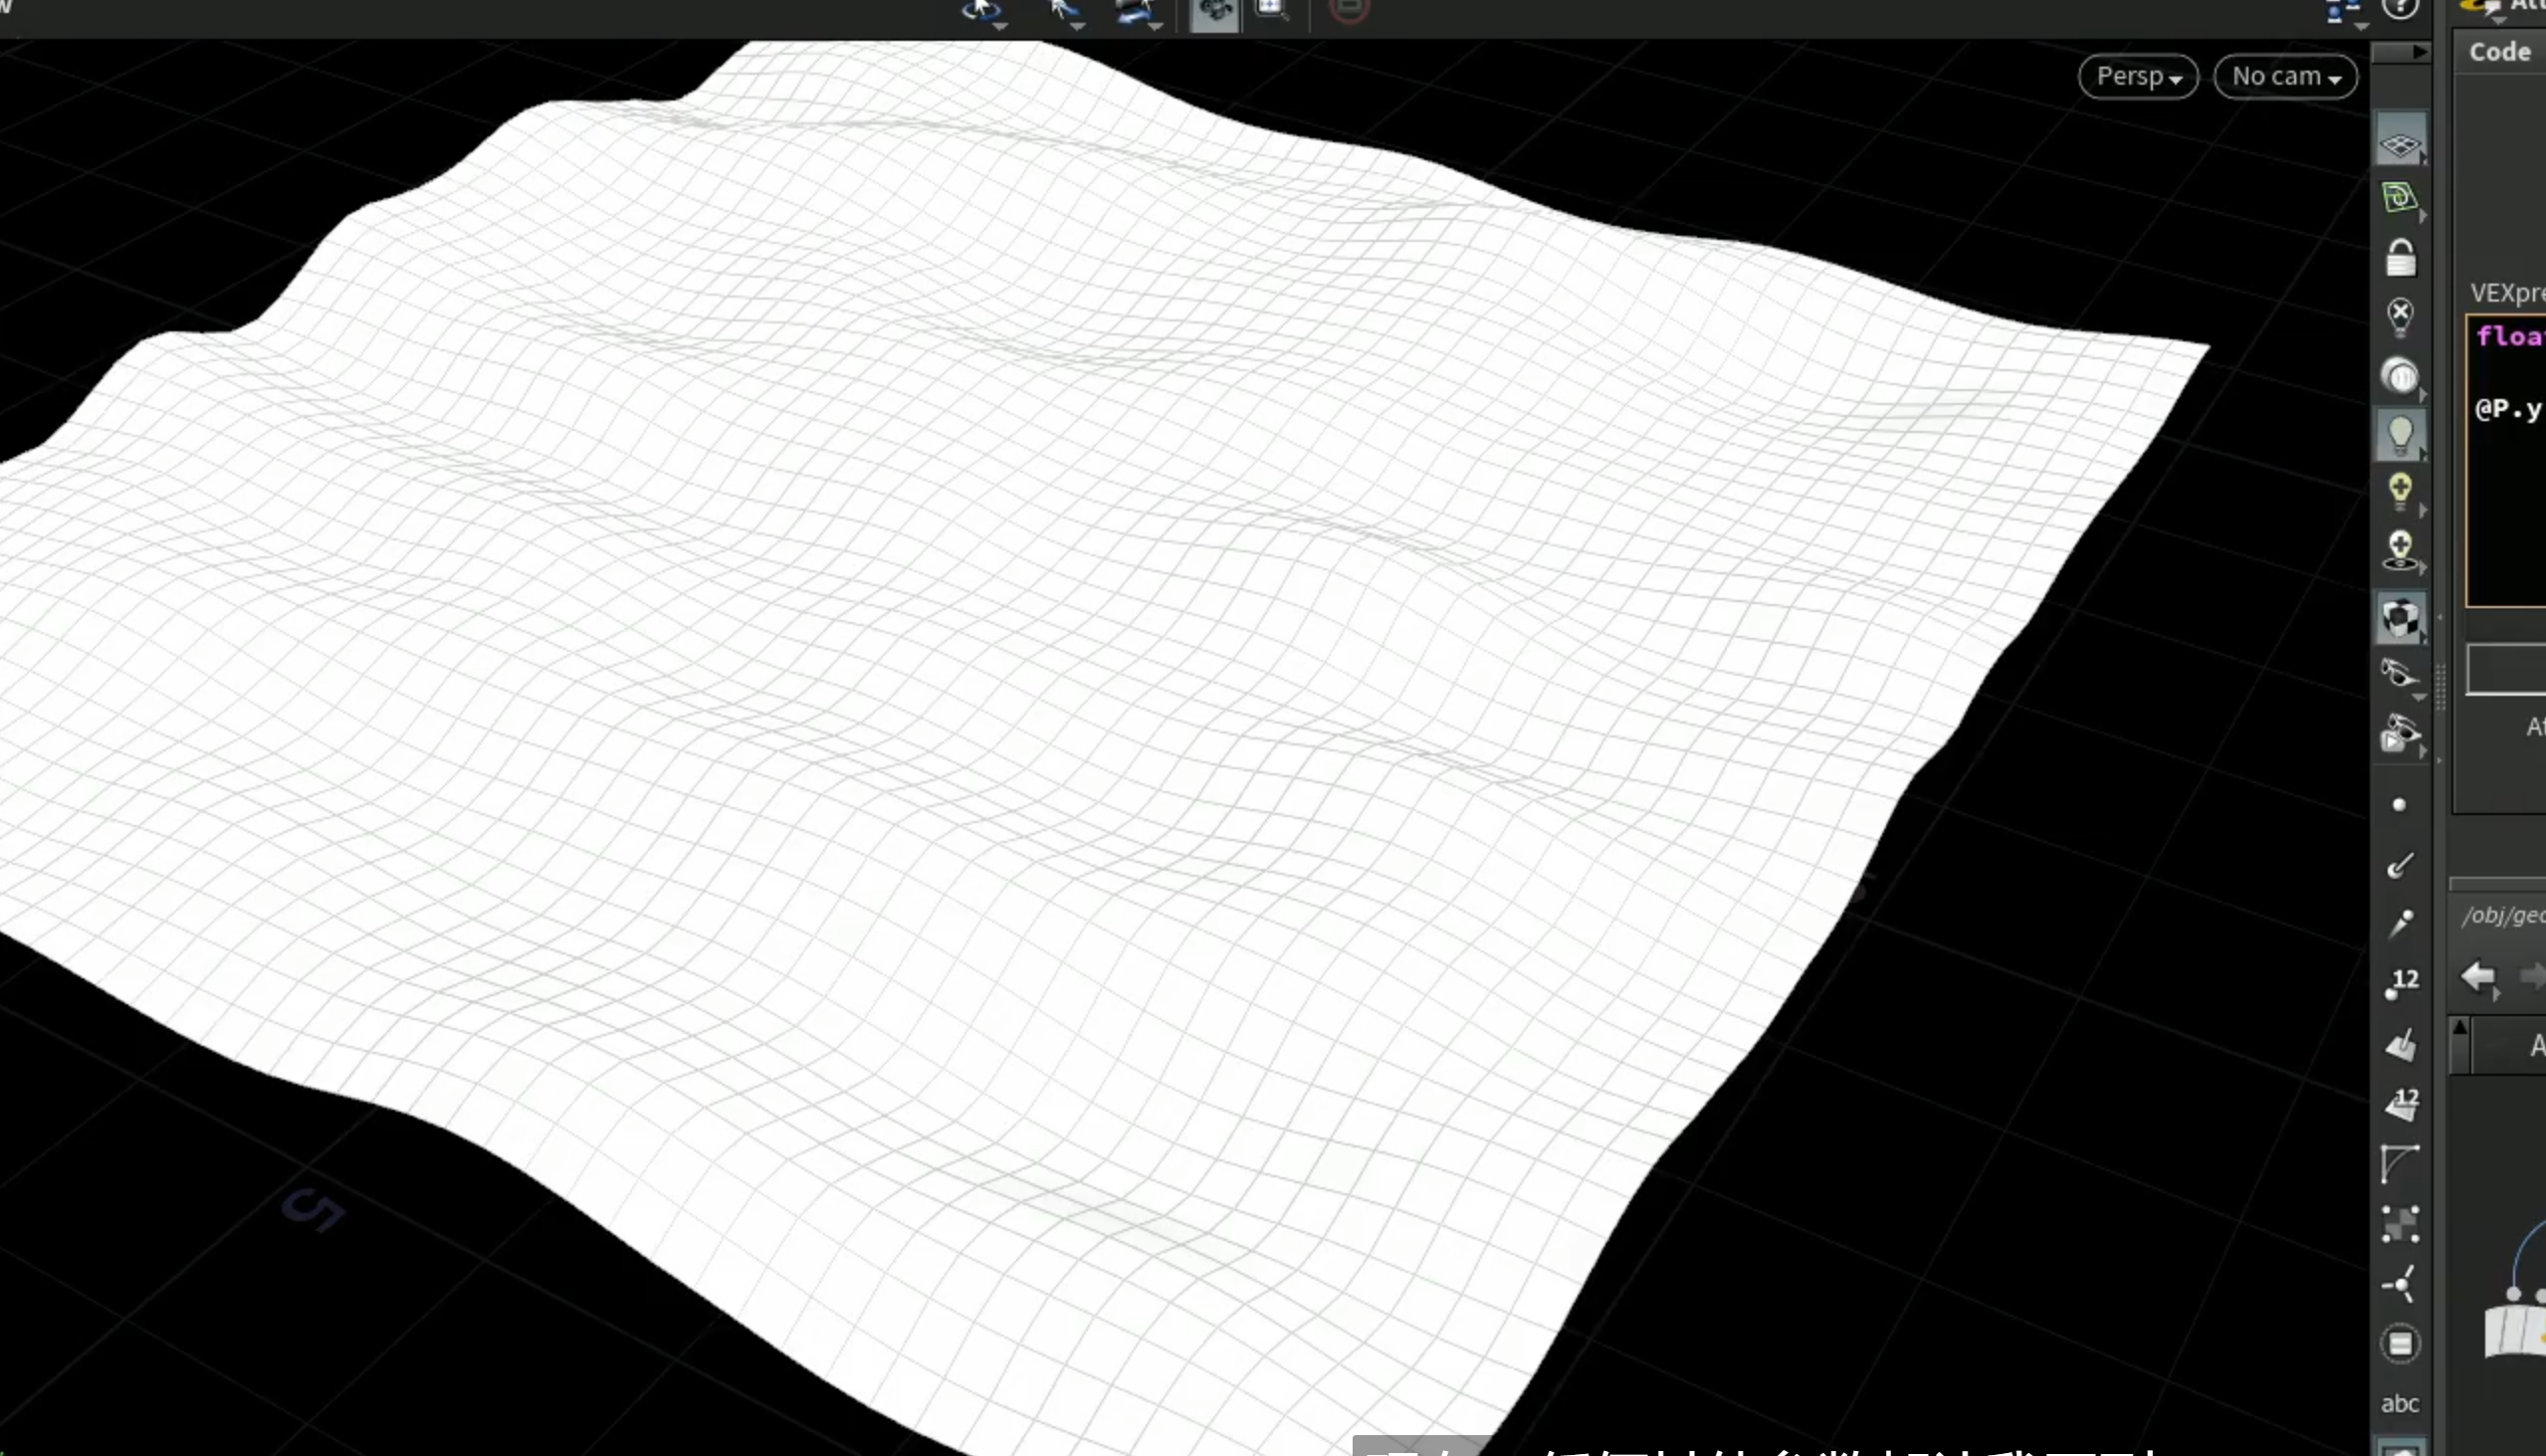This screenshot has width=2546, height=1456.
Task: Toggle display point numbers icon
Action: [2400, 983]
